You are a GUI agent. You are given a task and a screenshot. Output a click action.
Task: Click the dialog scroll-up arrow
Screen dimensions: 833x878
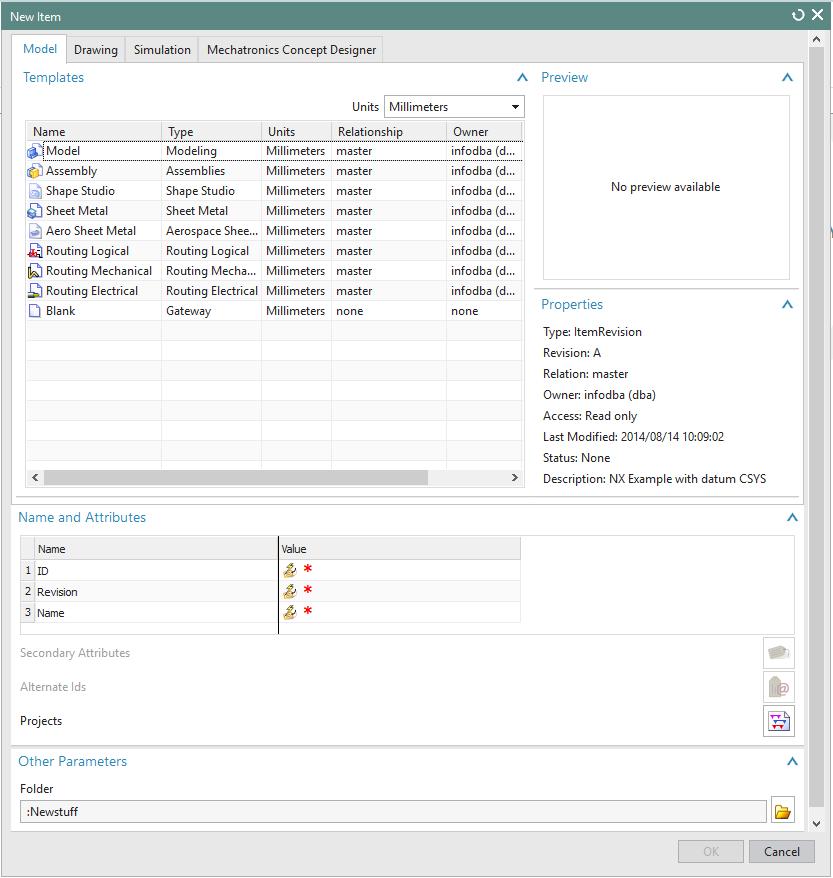[817, 39]
